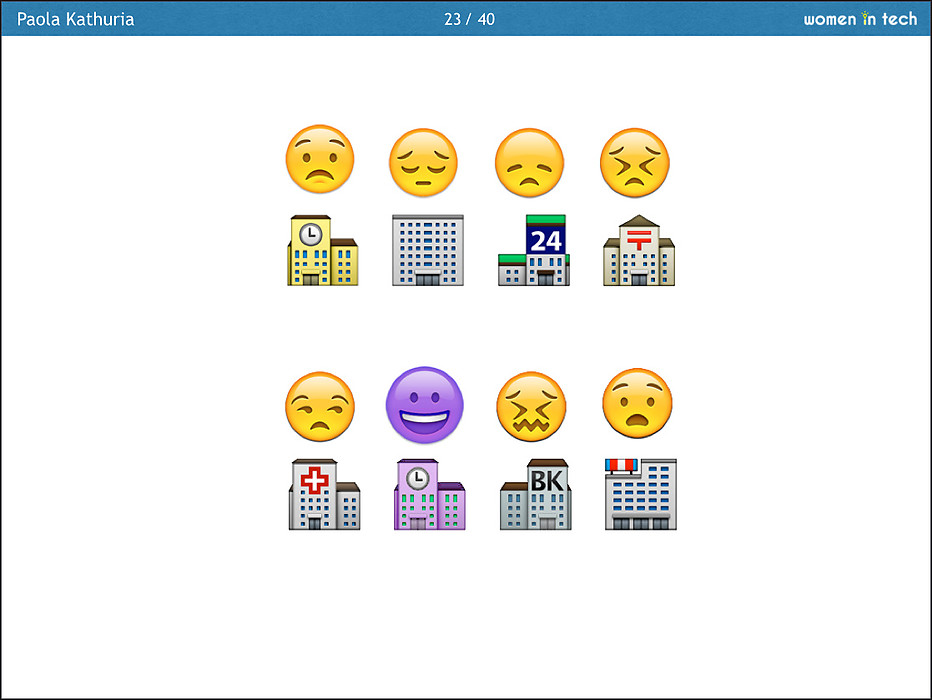Select the purple grinning face emoji
932x700 pixels.
425,405
